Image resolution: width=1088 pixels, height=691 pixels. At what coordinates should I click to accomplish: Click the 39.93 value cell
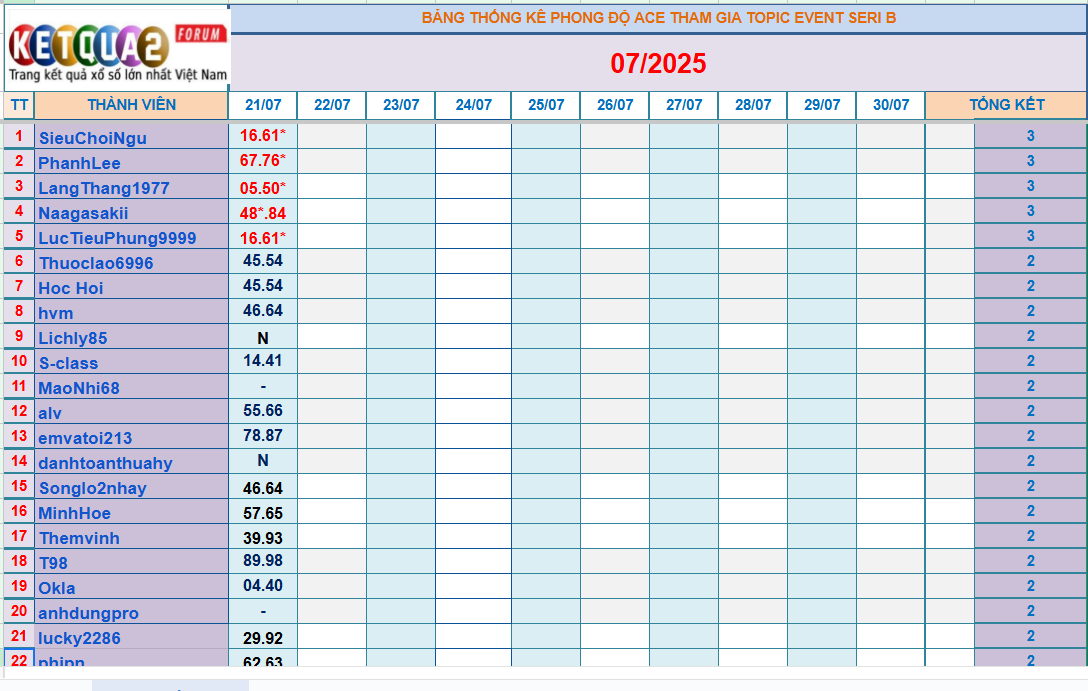(263, 536)
